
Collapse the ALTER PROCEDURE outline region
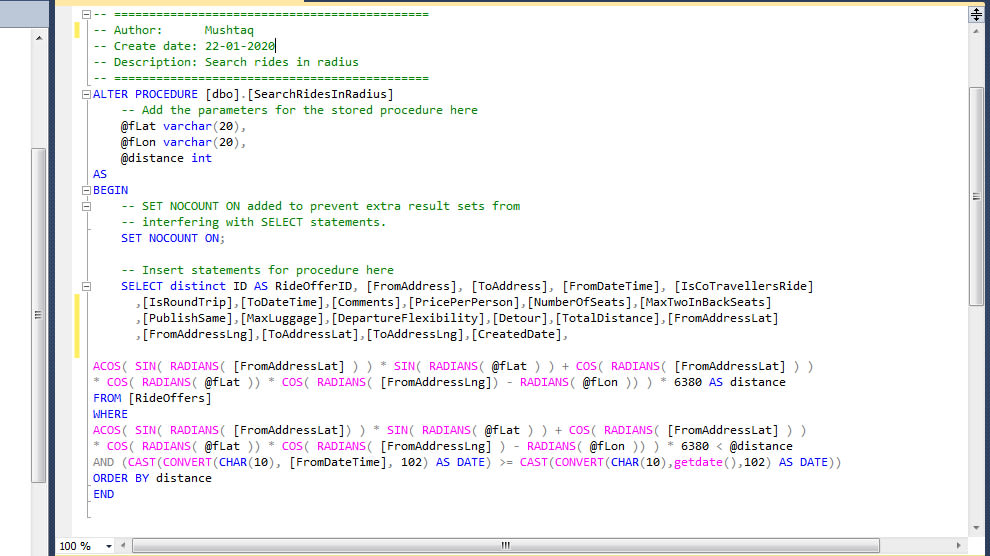pos(86,94)
